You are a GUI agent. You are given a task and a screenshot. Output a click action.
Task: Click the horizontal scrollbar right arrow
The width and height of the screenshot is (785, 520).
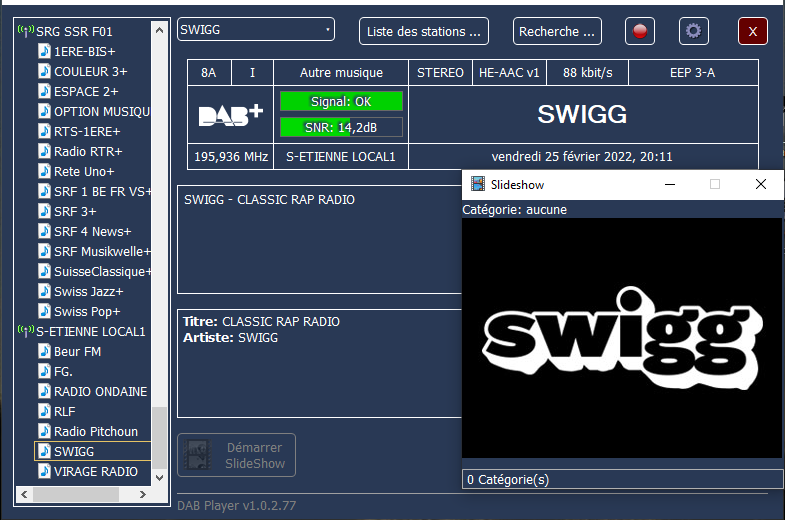[143, 494]
